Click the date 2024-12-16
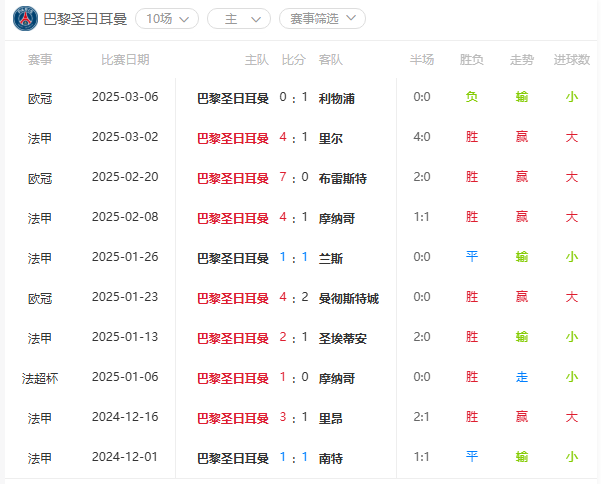 [125, 417]
